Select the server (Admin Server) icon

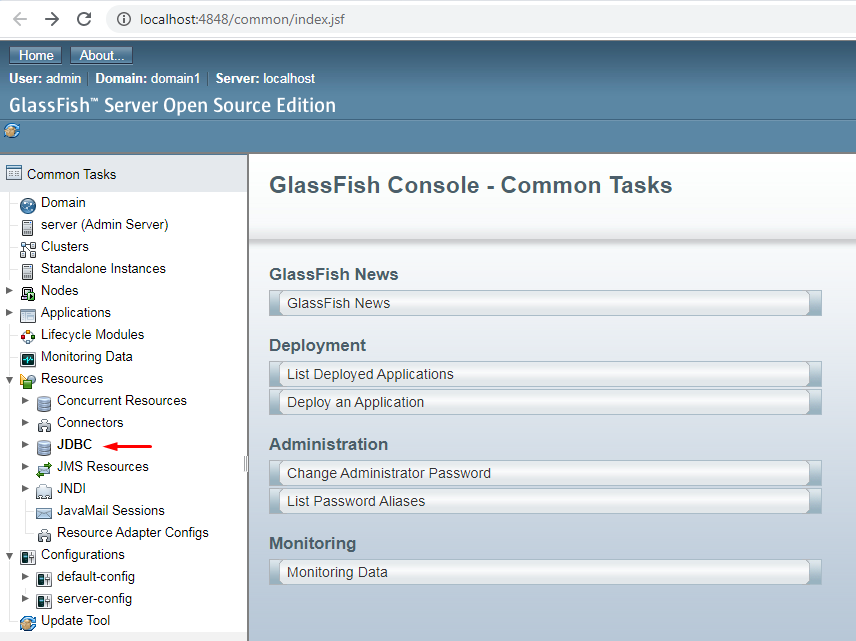[26, 224]
